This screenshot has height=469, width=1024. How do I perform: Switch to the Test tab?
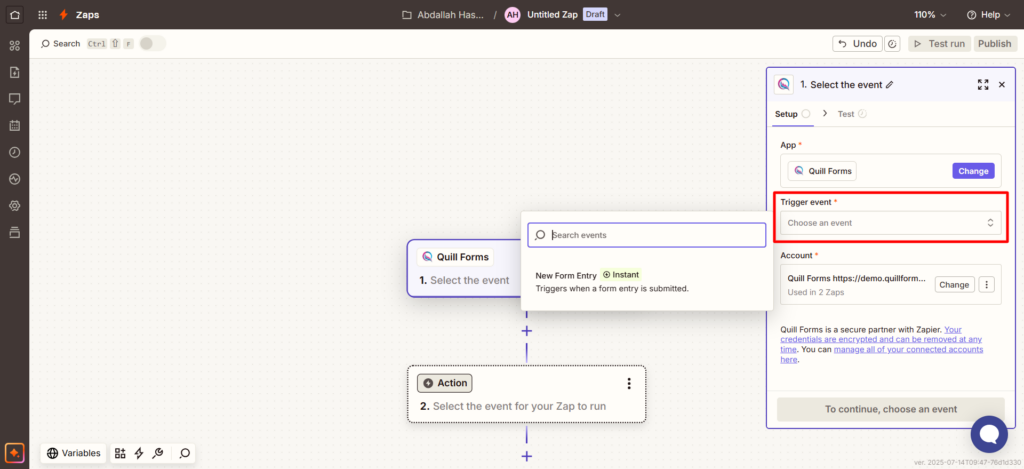(852, 114)
